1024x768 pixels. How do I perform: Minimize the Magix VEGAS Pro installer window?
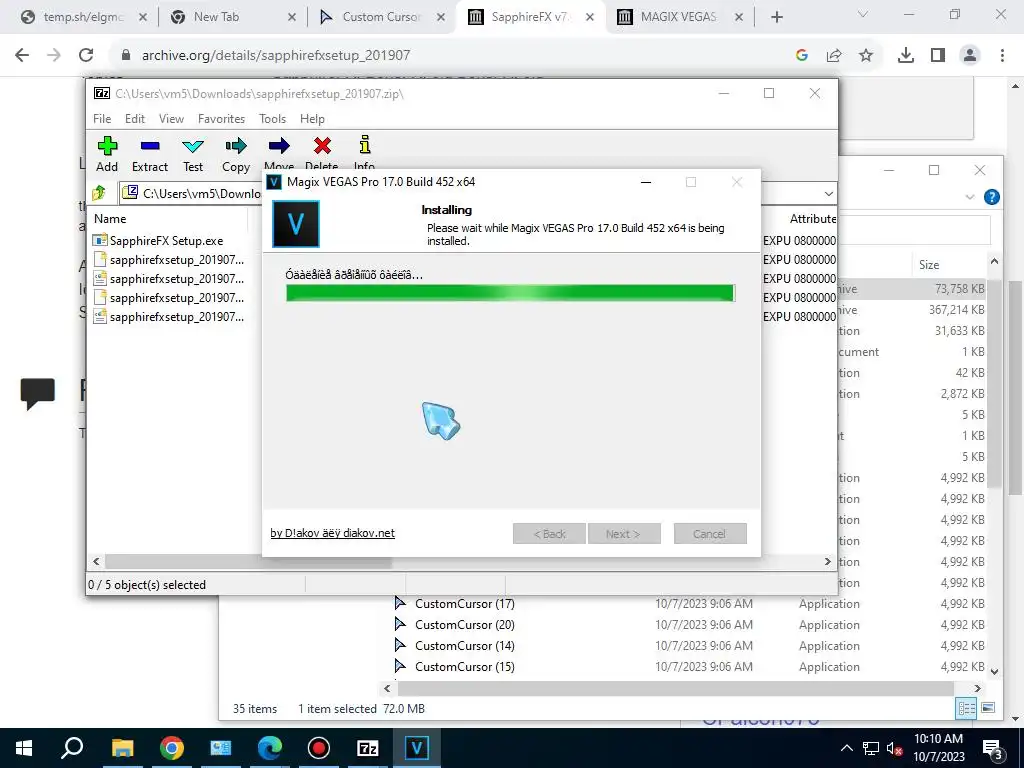(646, 182)
